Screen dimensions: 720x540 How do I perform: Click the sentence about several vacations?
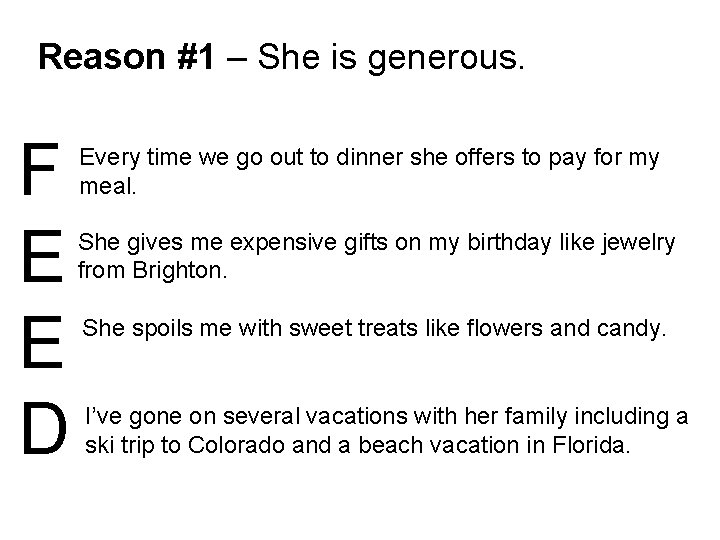pyautogui.click(x=387, y=431)
